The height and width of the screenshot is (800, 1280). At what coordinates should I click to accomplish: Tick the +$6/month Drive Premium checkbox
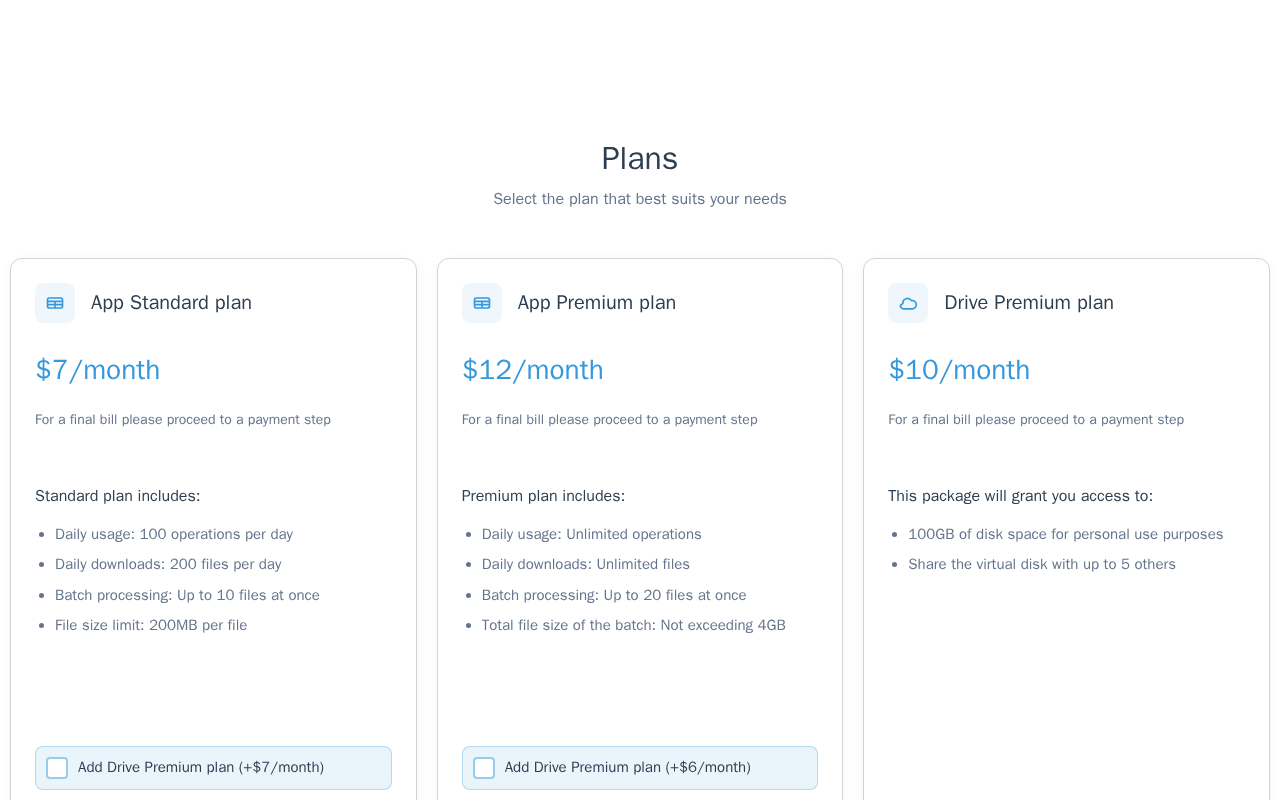pyautogui.click(x=484, y=768)
